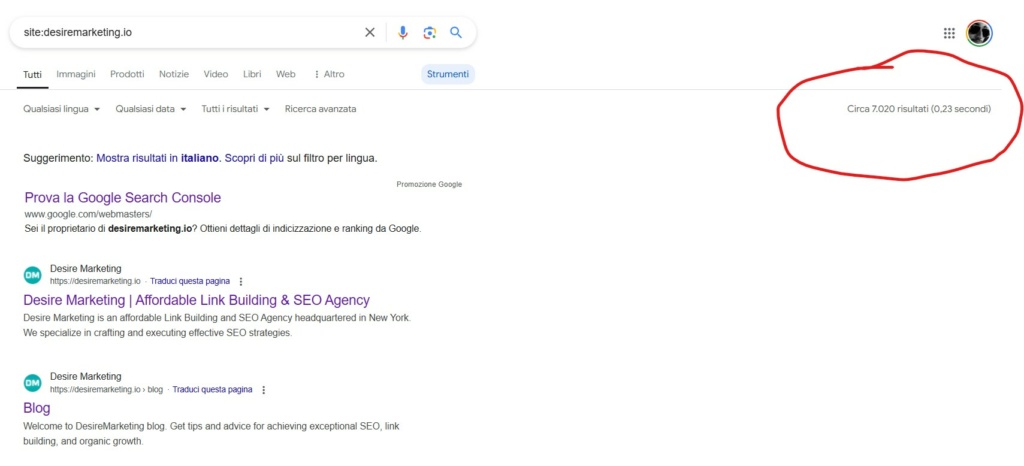Toggle the Strumenti tools button
Screen dimensions: 1024x466
click(x=448, y=74)
